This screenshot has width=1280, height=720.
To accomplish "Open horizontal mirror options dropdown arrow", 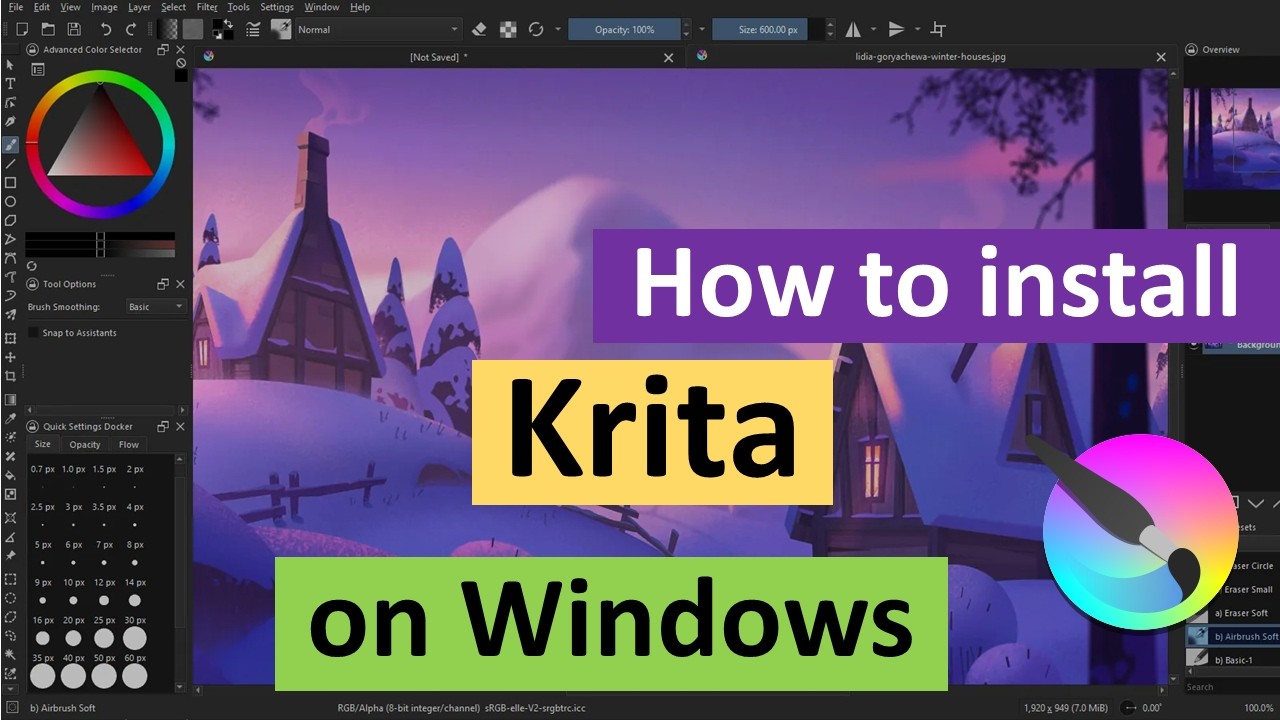I will point(873,29).
